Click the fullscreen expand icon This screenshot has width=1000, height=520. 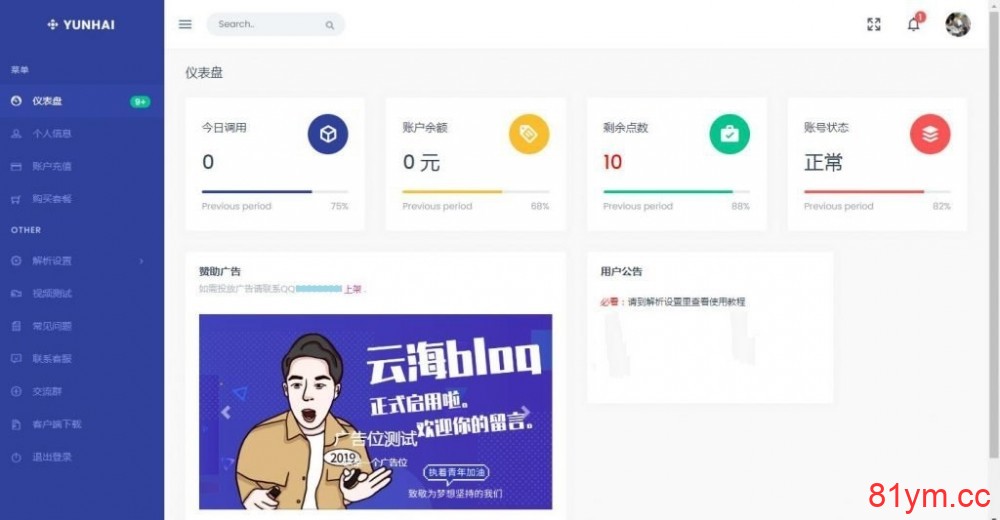[x=874, y=24]
